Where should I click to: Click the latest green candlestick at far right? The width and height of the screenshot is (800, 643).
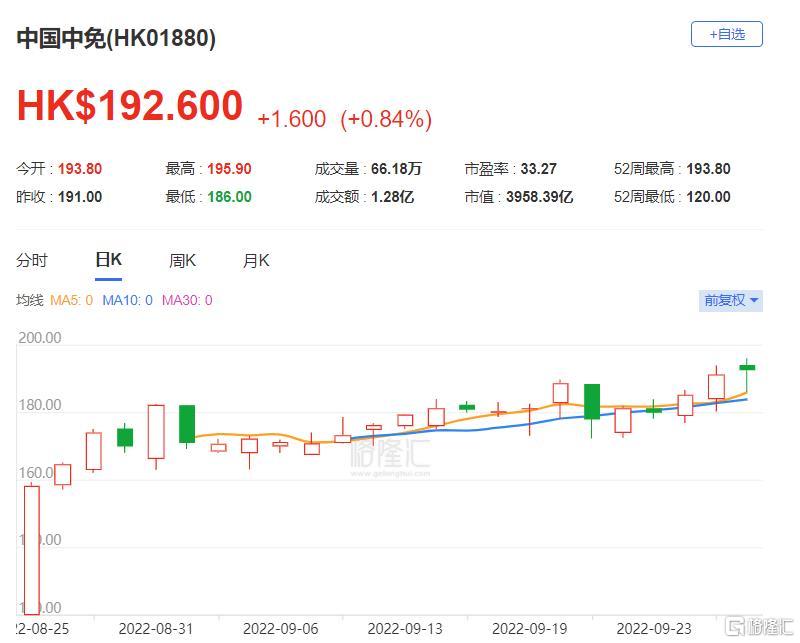click(746, 367)
